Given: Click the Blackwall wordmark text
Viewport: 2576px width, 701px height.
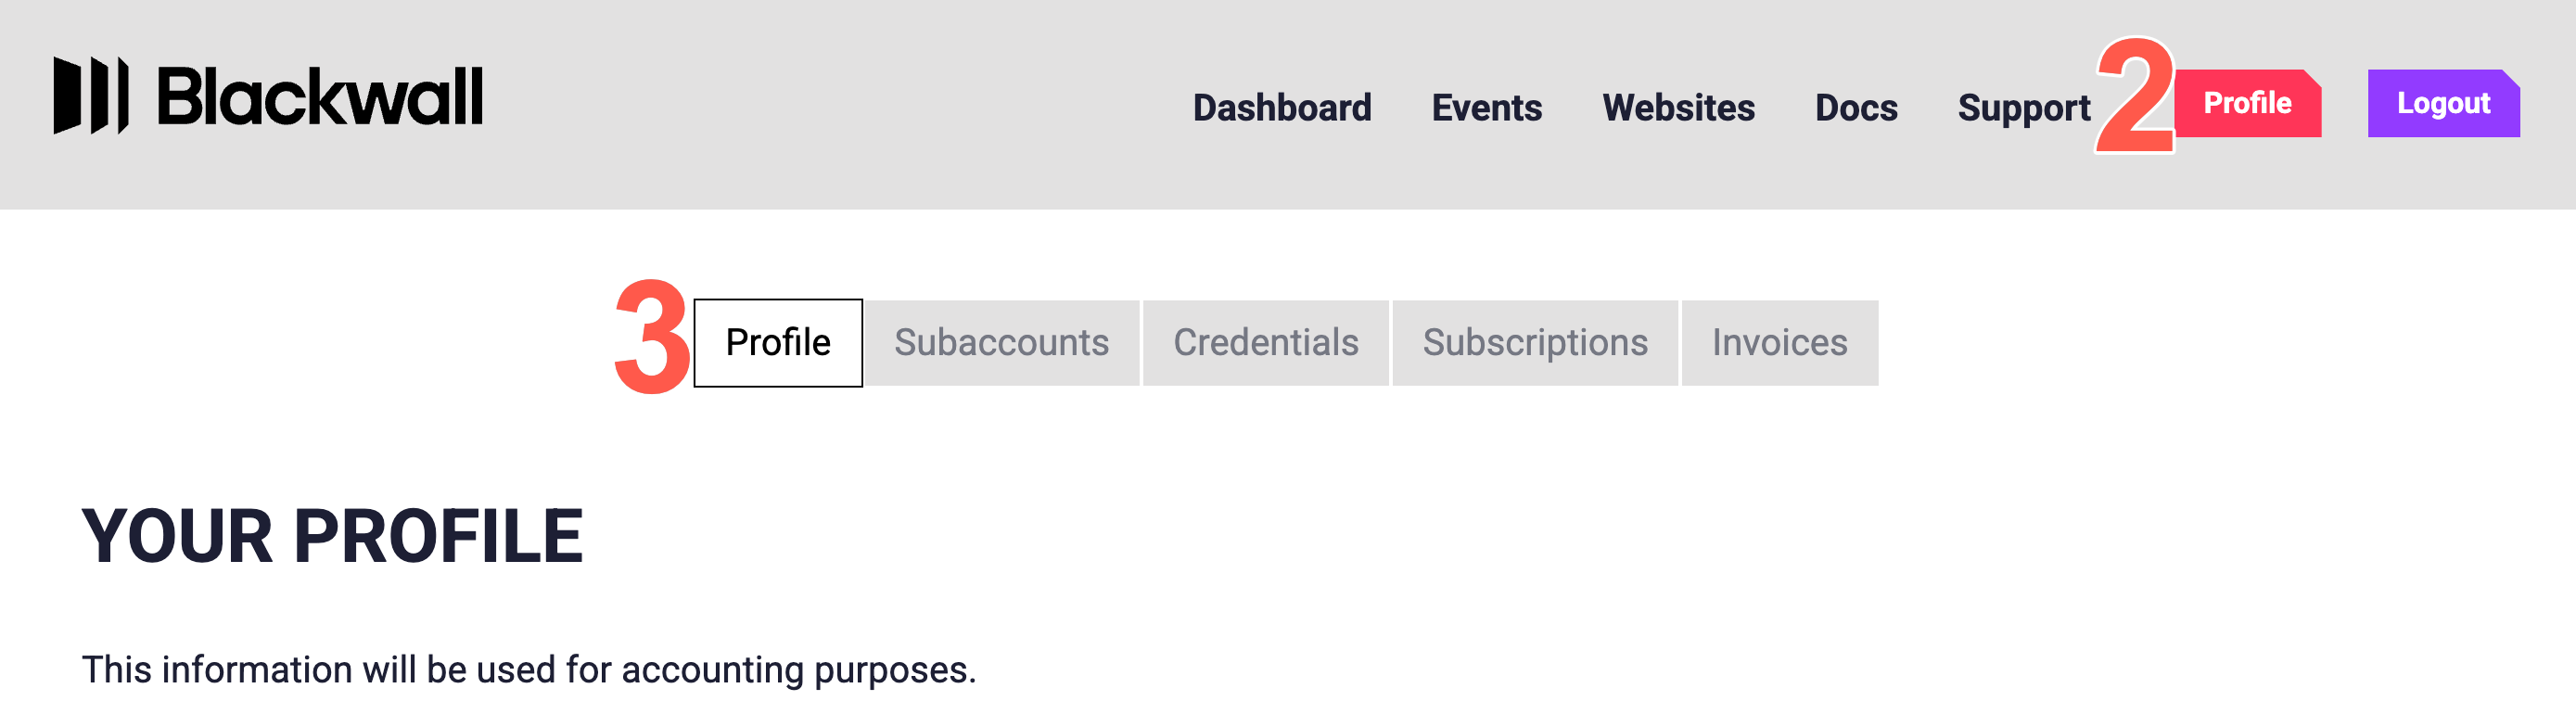Looking at the screenshot, I should (x=320, y=97).
